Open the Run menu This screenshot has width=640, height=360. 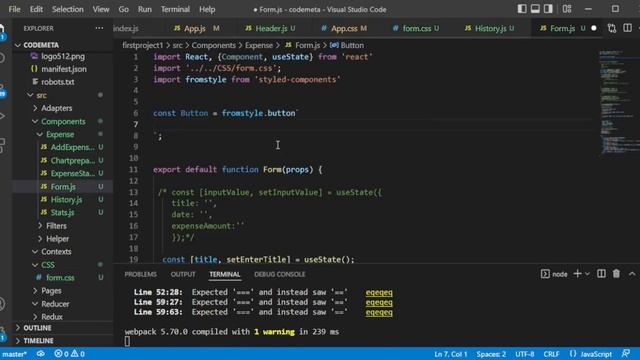pyautogui.click(x=144, y=9)
